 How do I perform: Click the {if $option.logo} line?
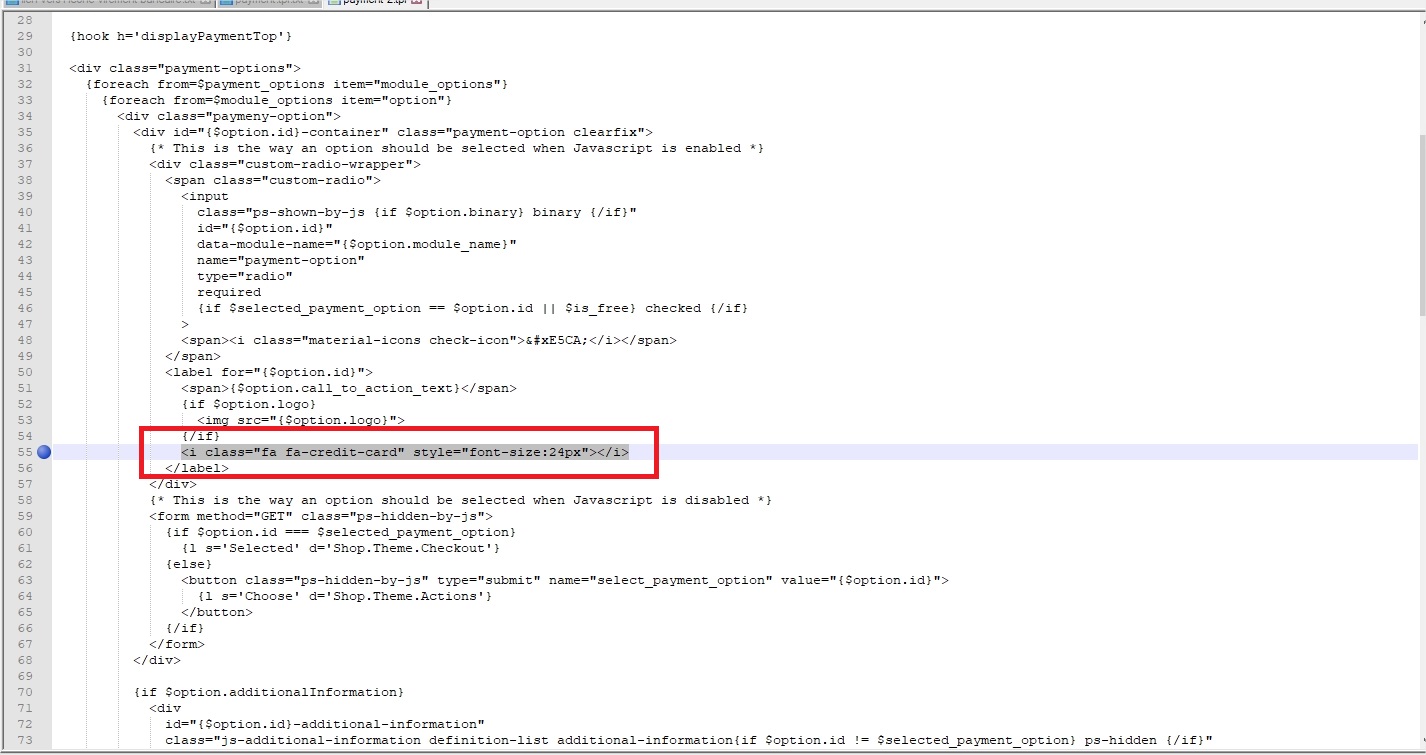249,404
